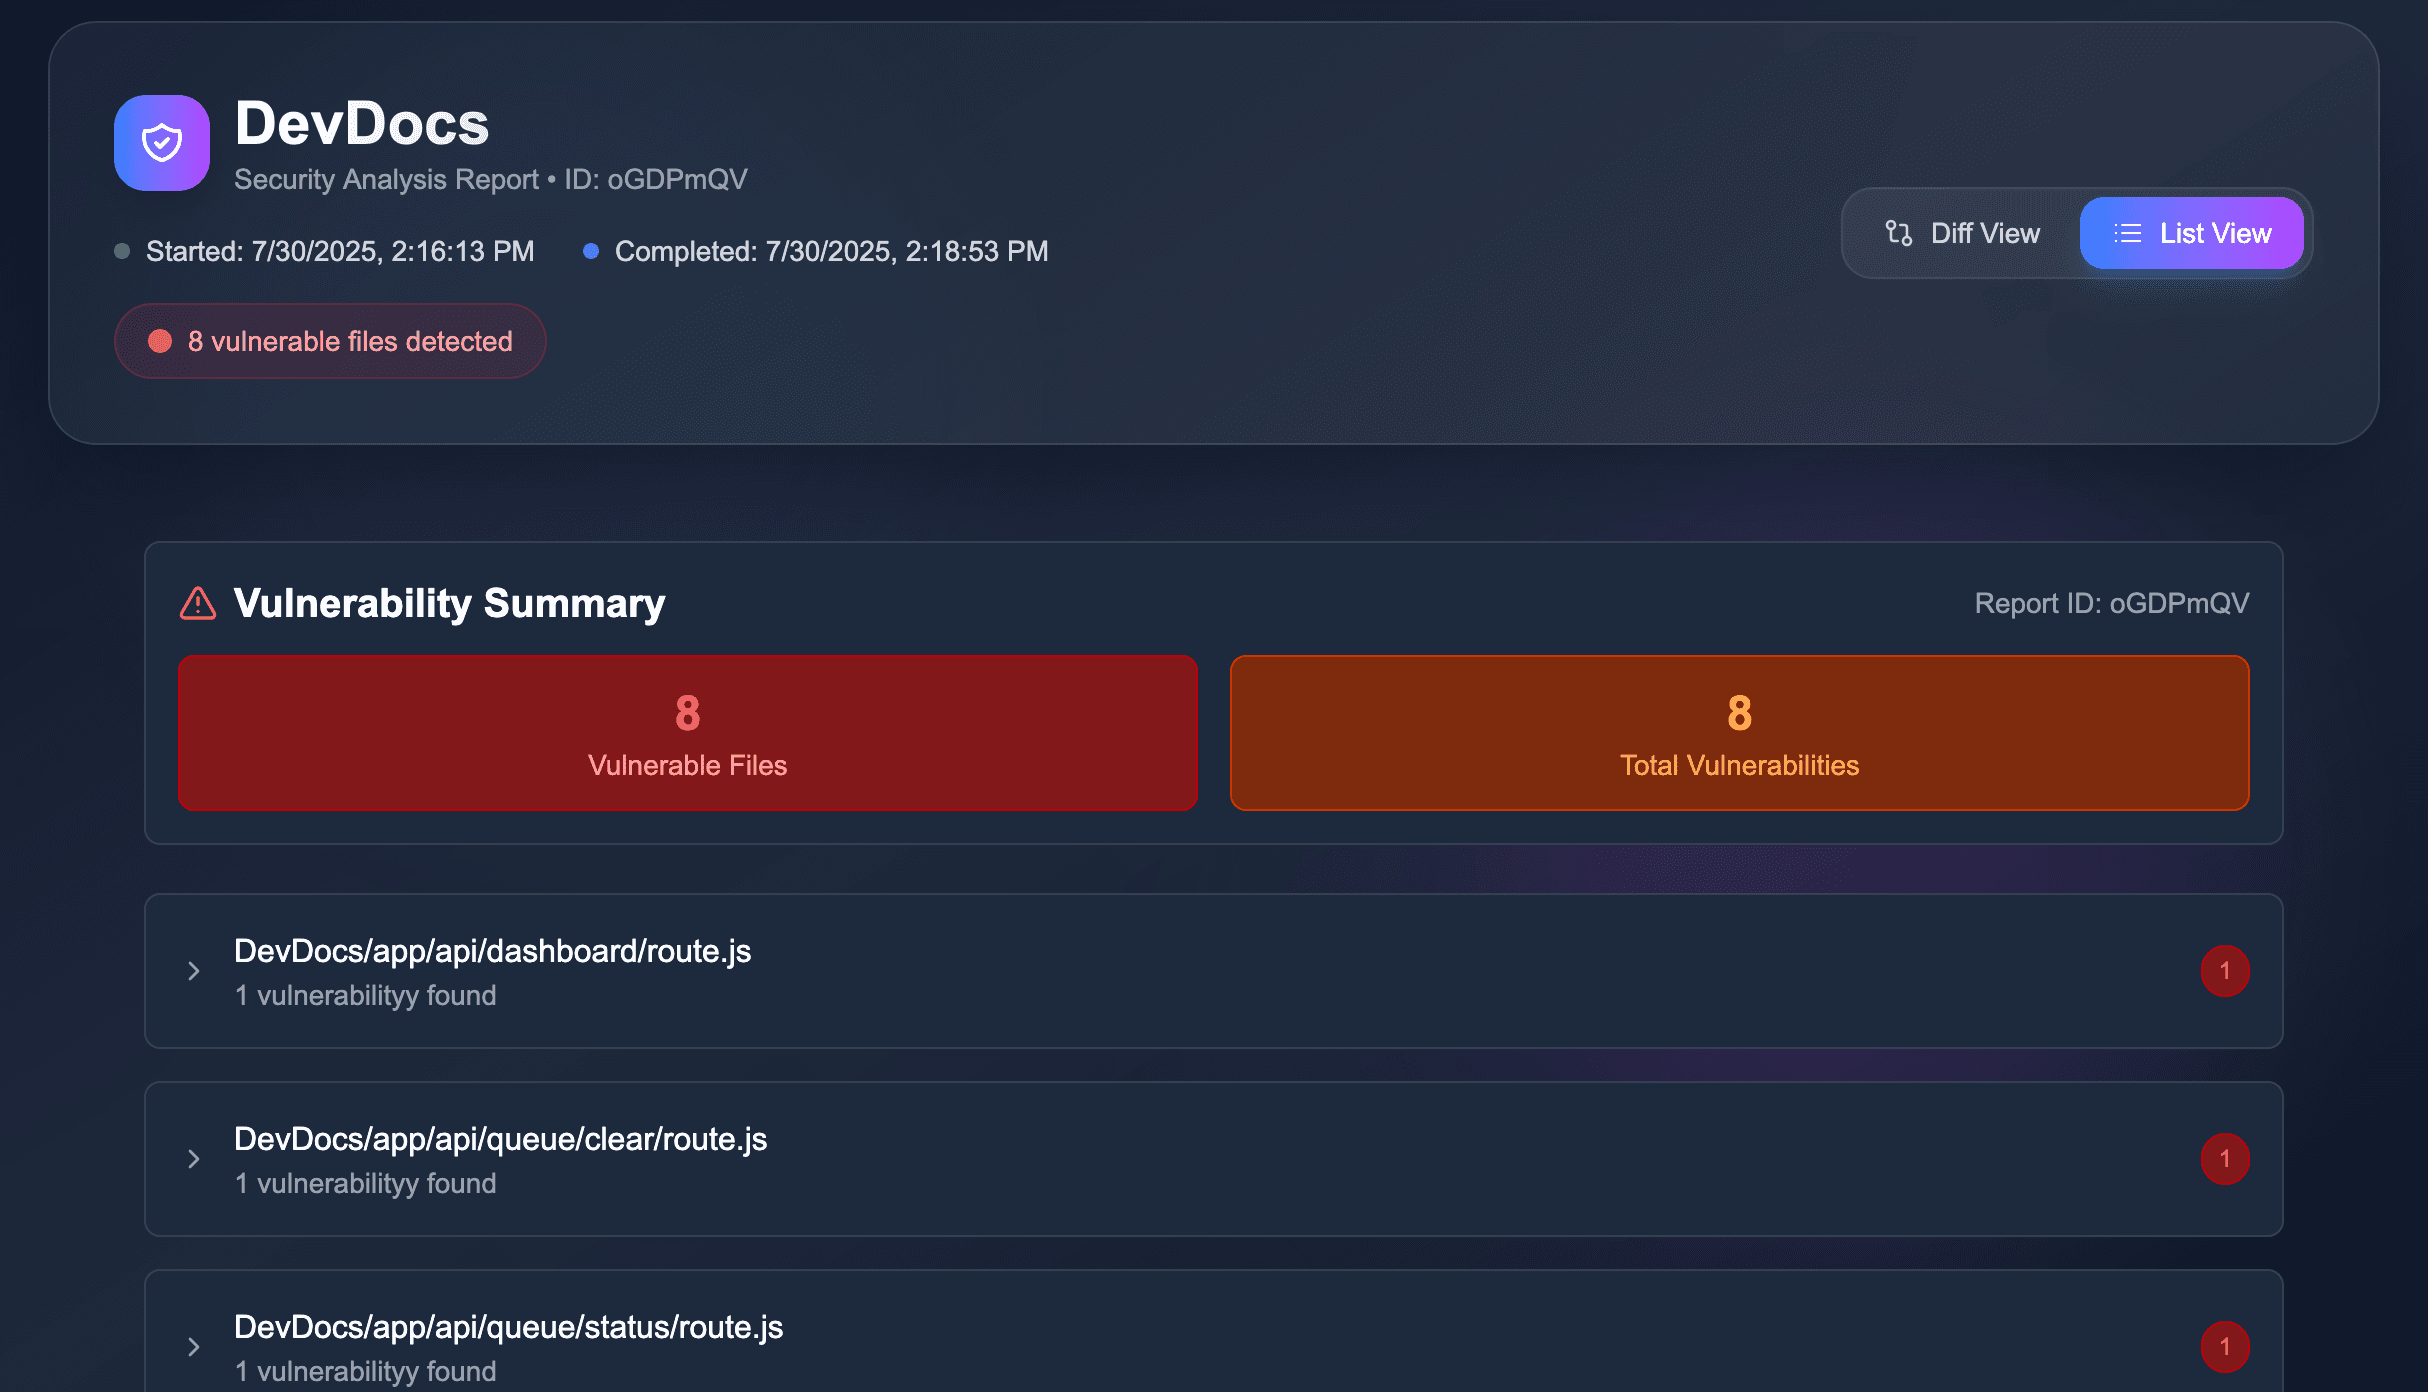The image size is (2428, 1392).
Task: Click the list icon inside List View button
Action: pos(2128,233)
